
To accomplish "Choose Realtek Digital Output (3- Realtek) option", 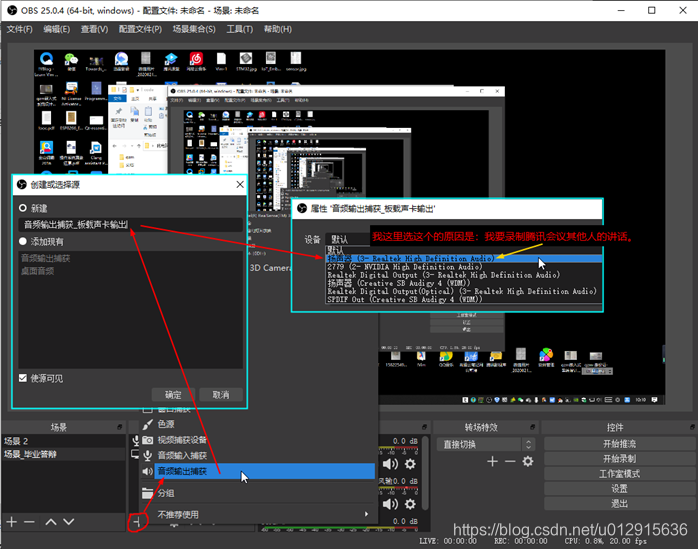I will (x=463, y=275).
